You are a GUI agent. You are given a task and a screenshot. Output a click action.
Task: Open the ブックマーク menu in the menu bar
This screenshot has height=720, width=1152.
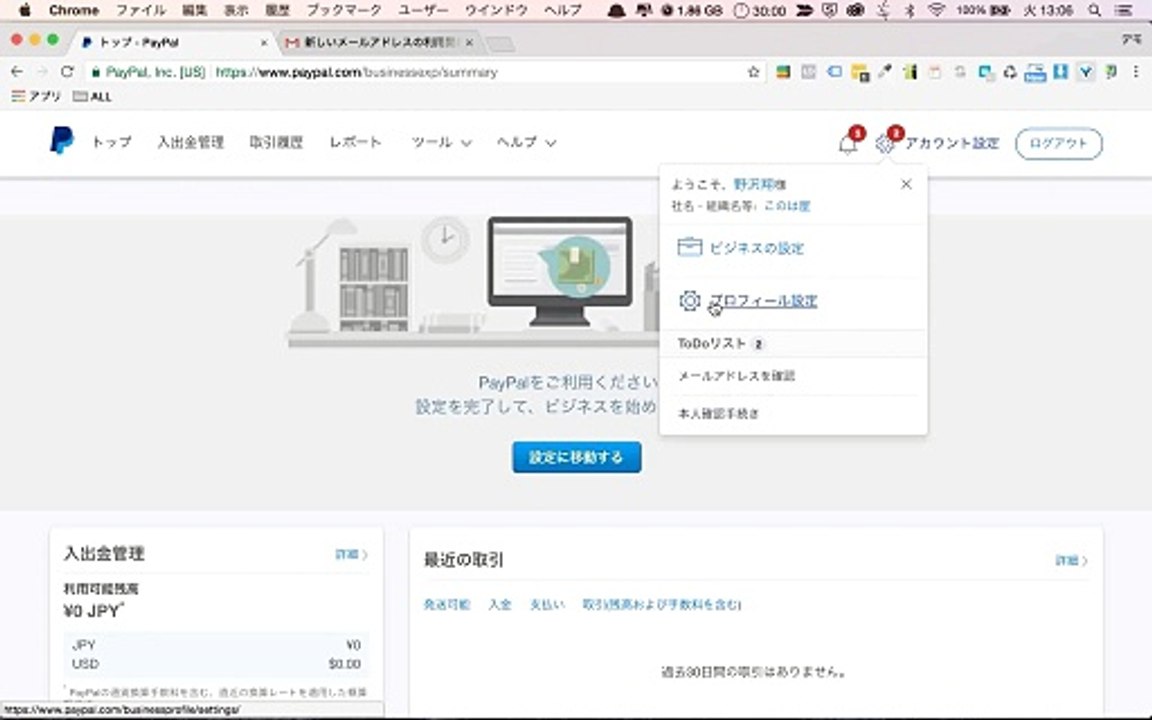point(344,10)
